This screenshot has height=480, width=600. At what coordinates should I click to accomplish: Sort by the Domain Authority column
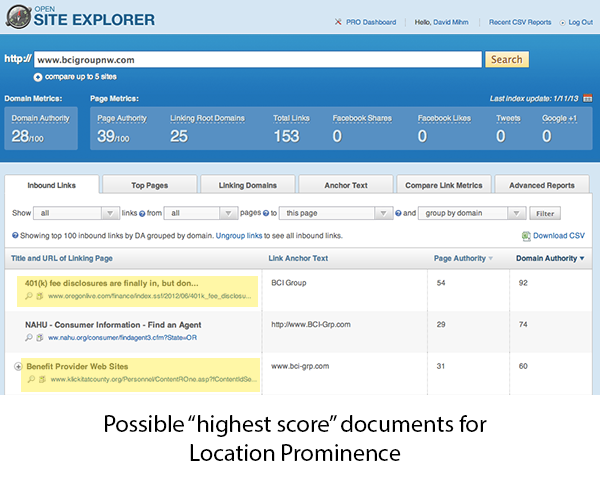point(546,258)
